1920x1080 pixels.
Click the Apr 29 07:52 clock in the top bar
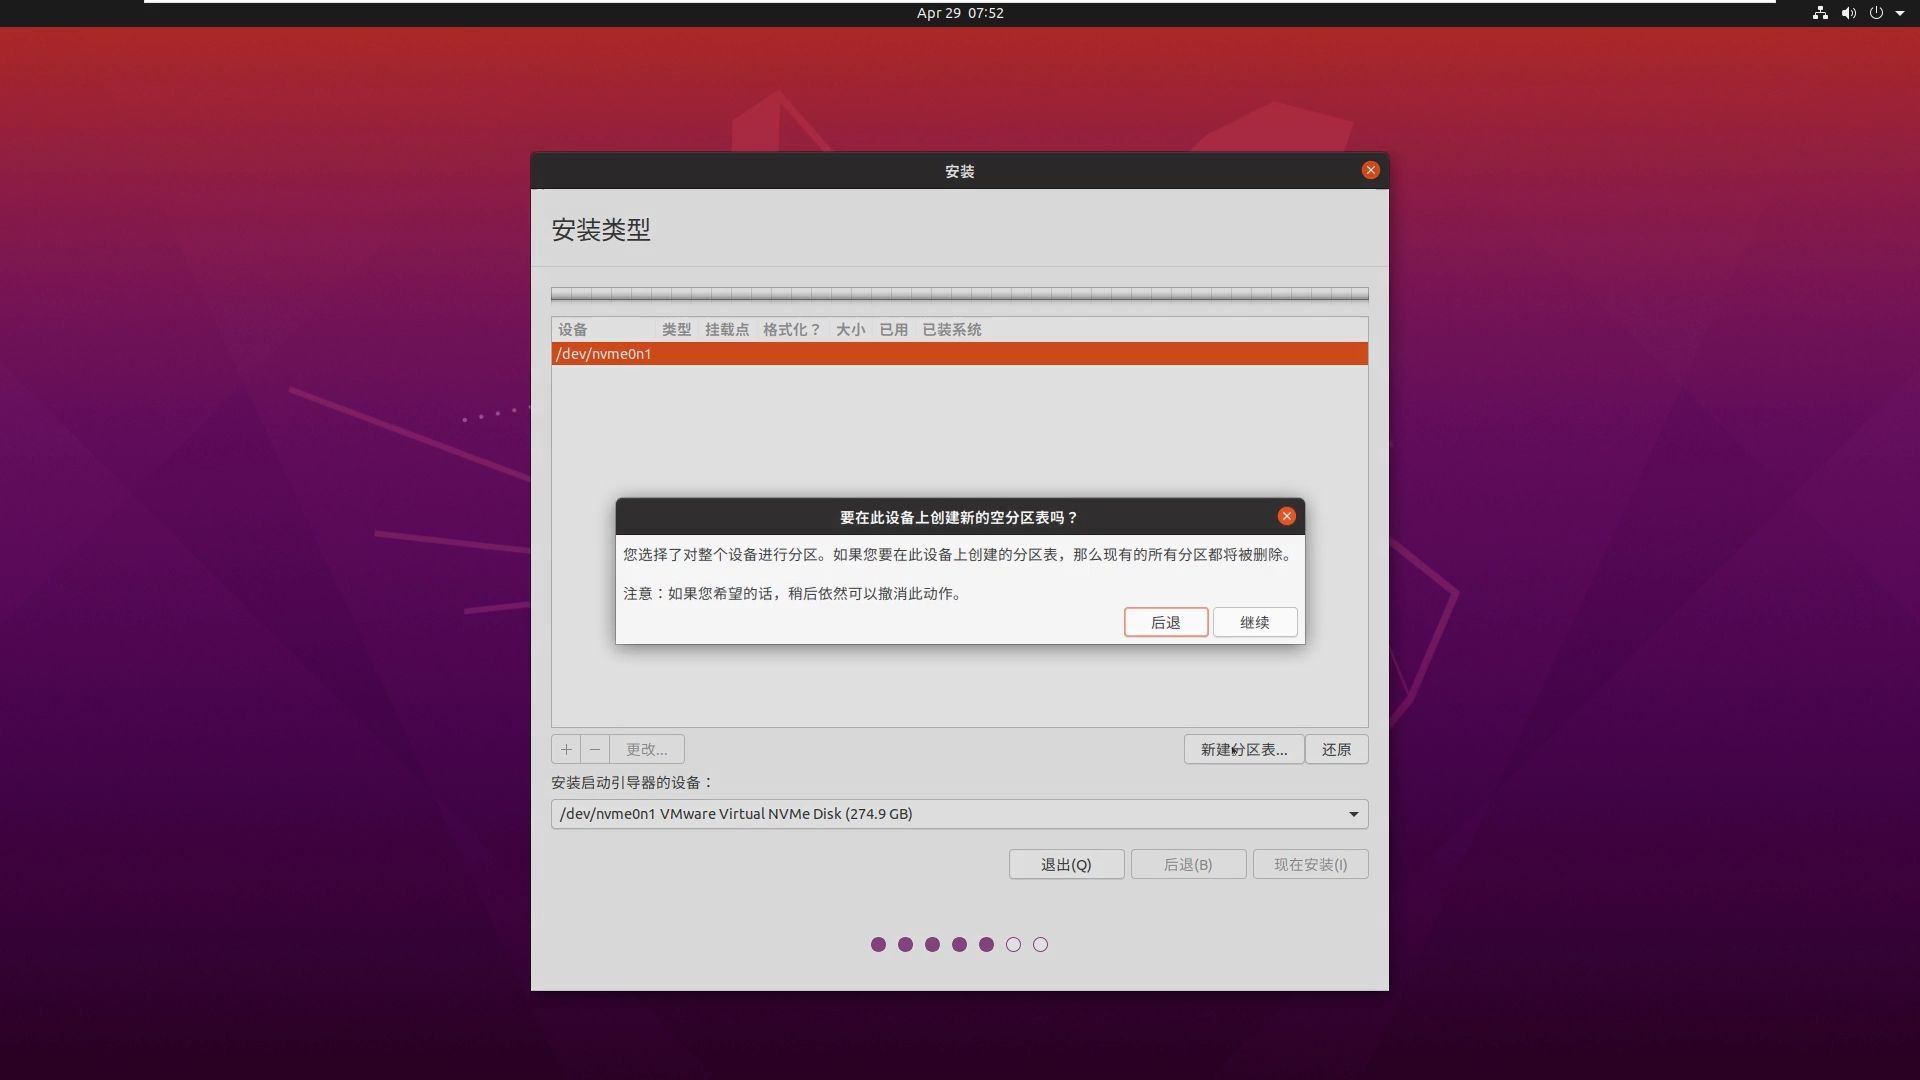point(959,13)
